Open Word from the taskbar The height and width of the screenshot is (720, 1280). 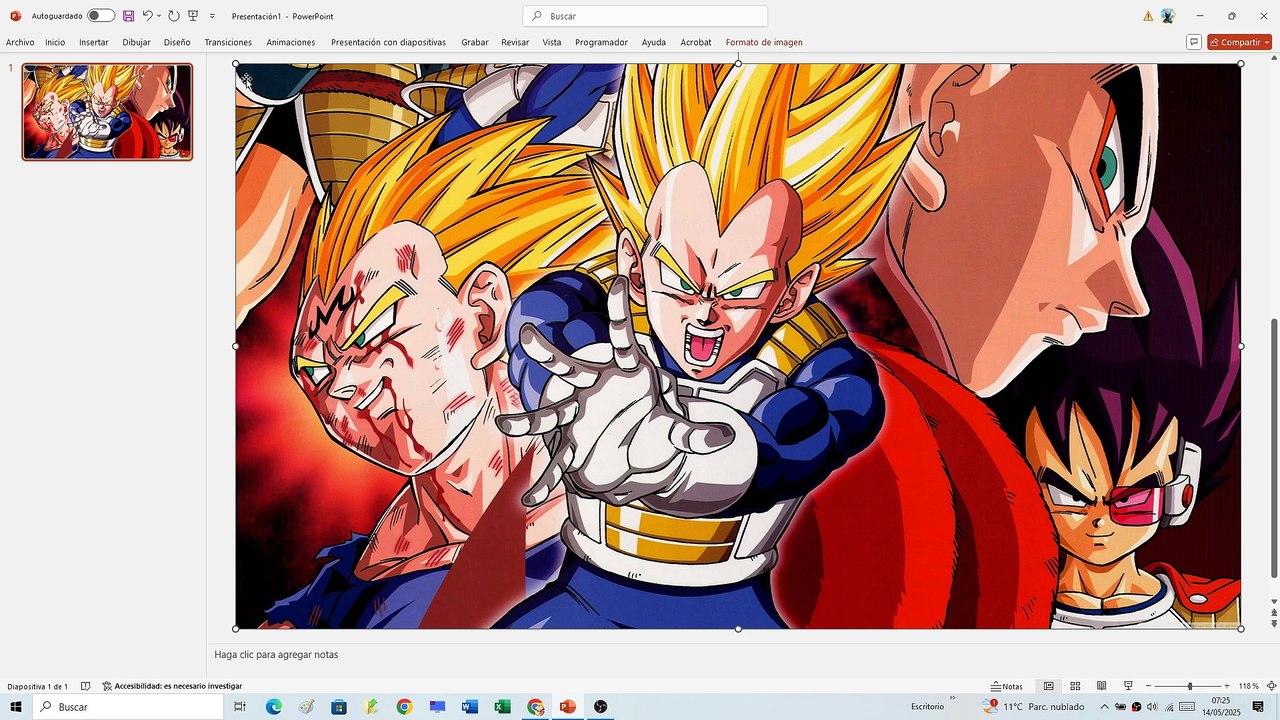470,707
